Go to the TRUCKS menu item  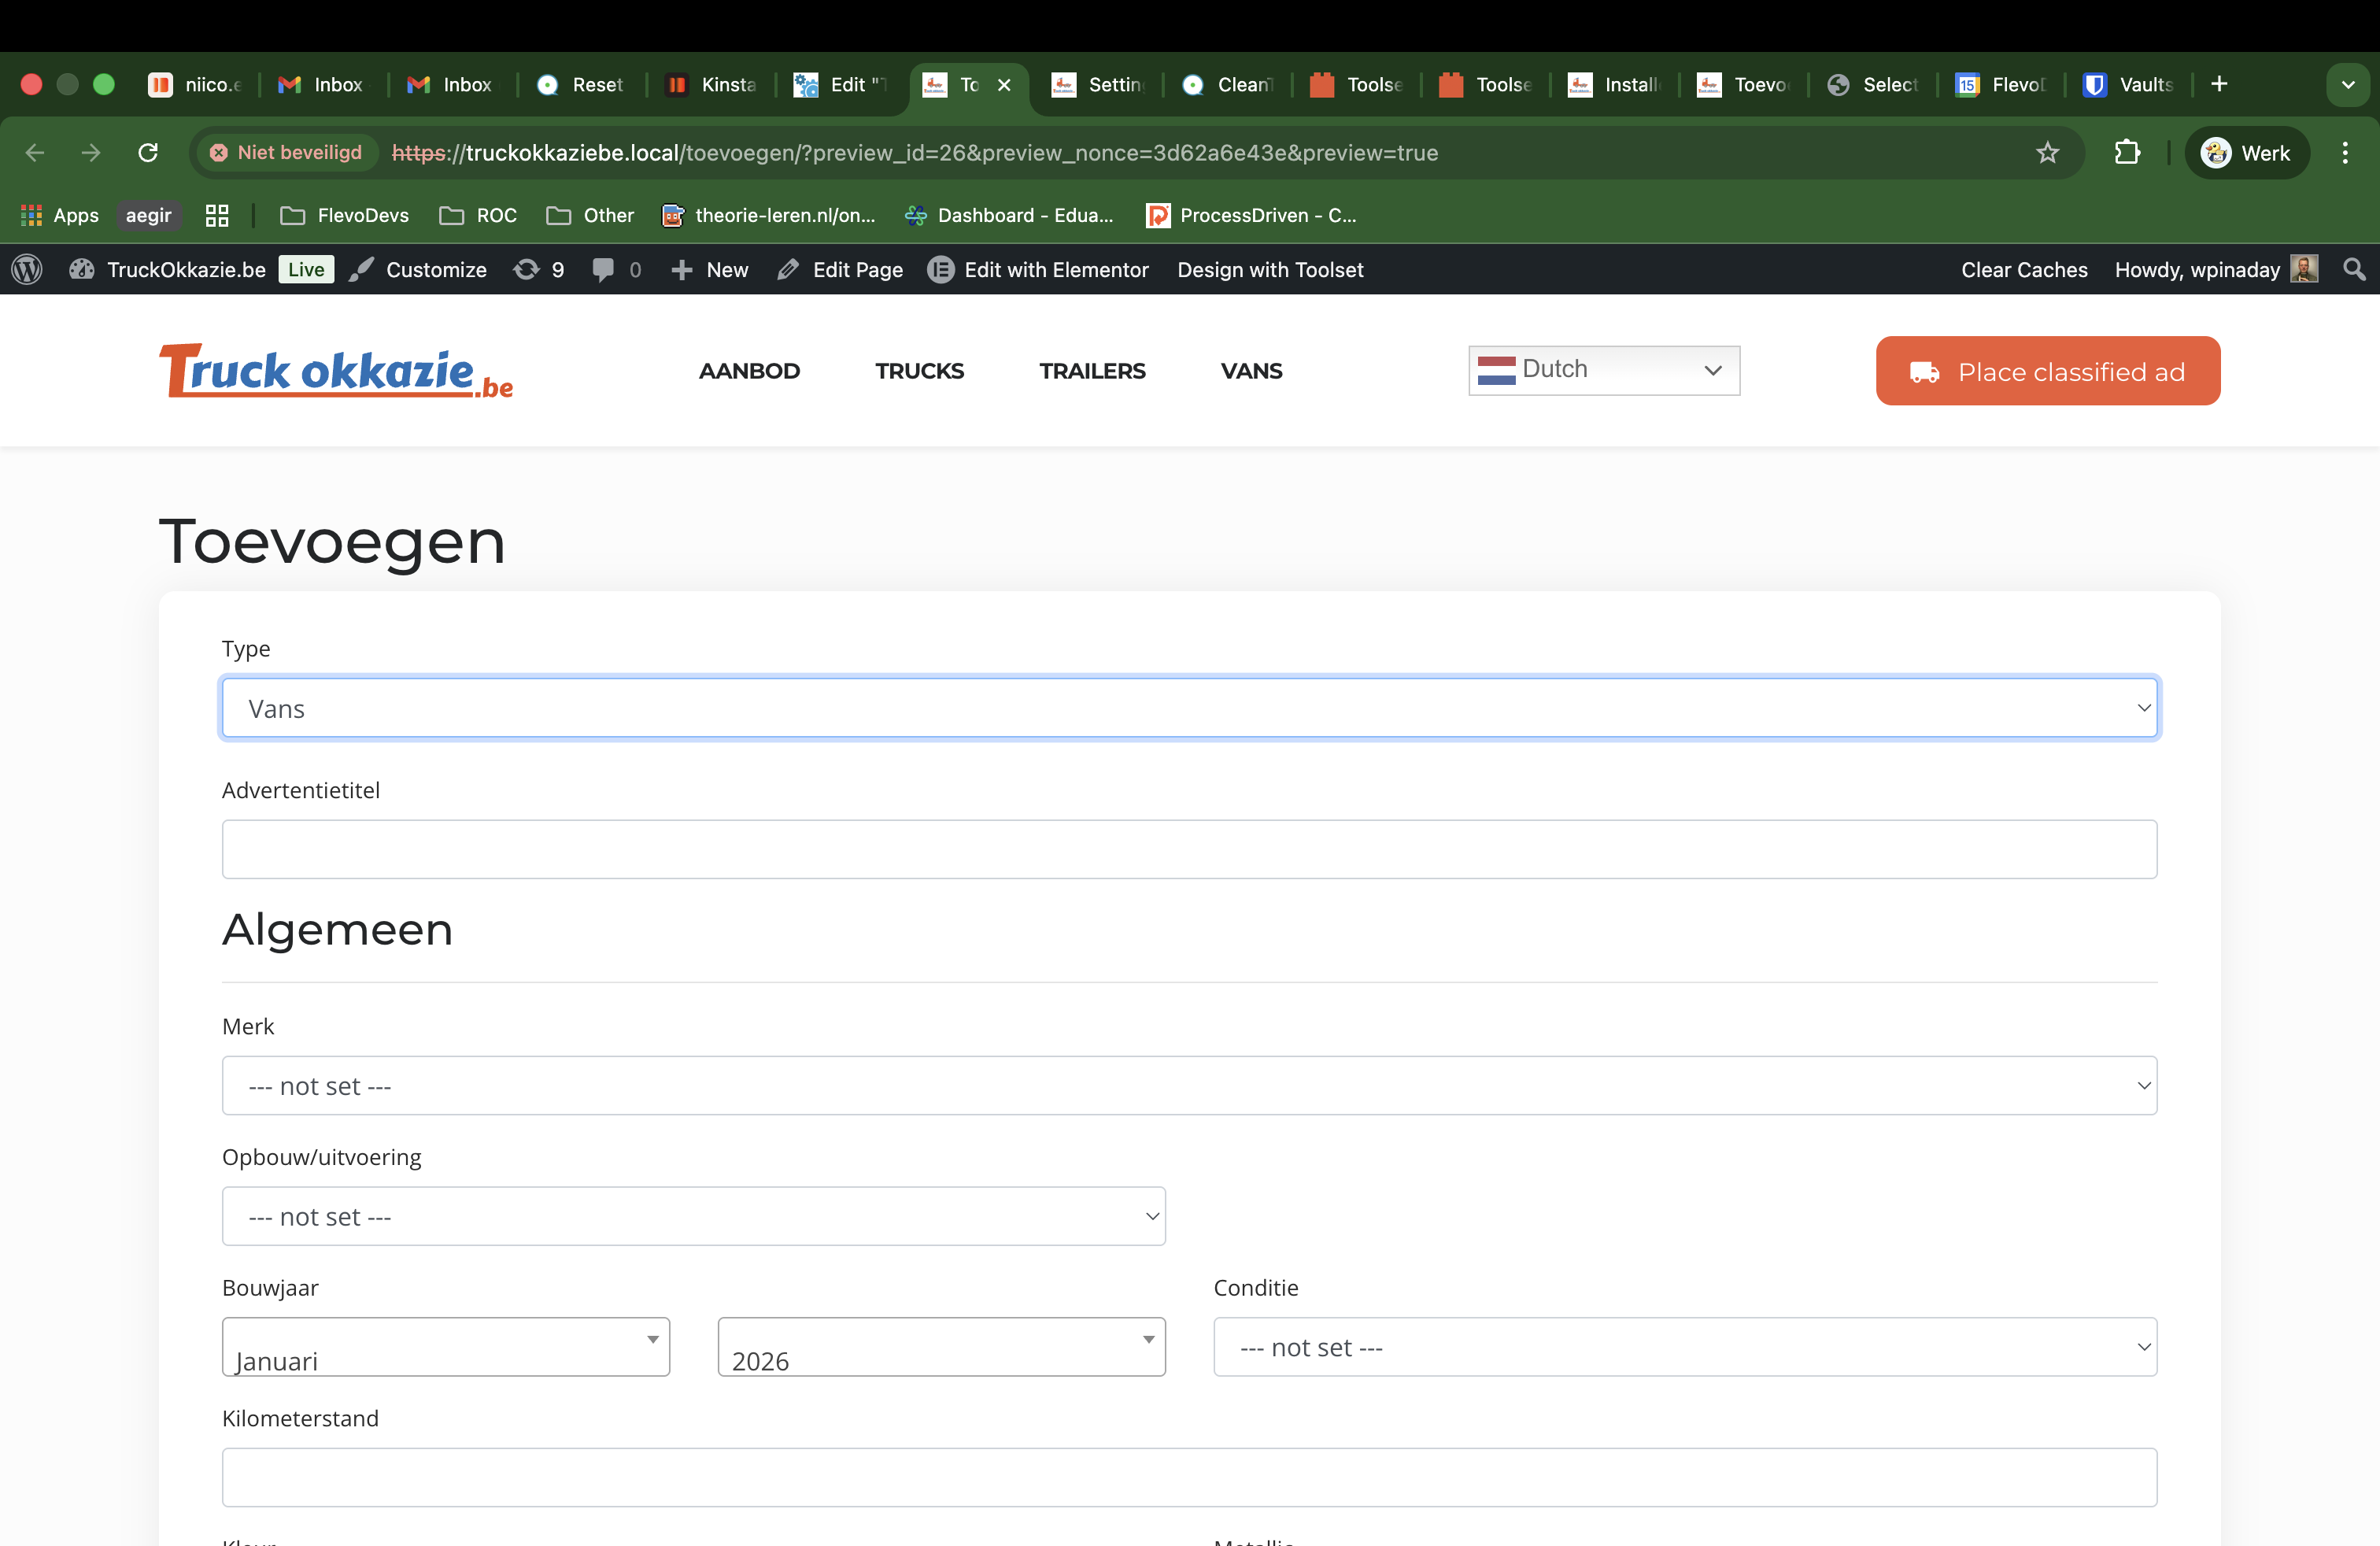click(x=919, y=371)
